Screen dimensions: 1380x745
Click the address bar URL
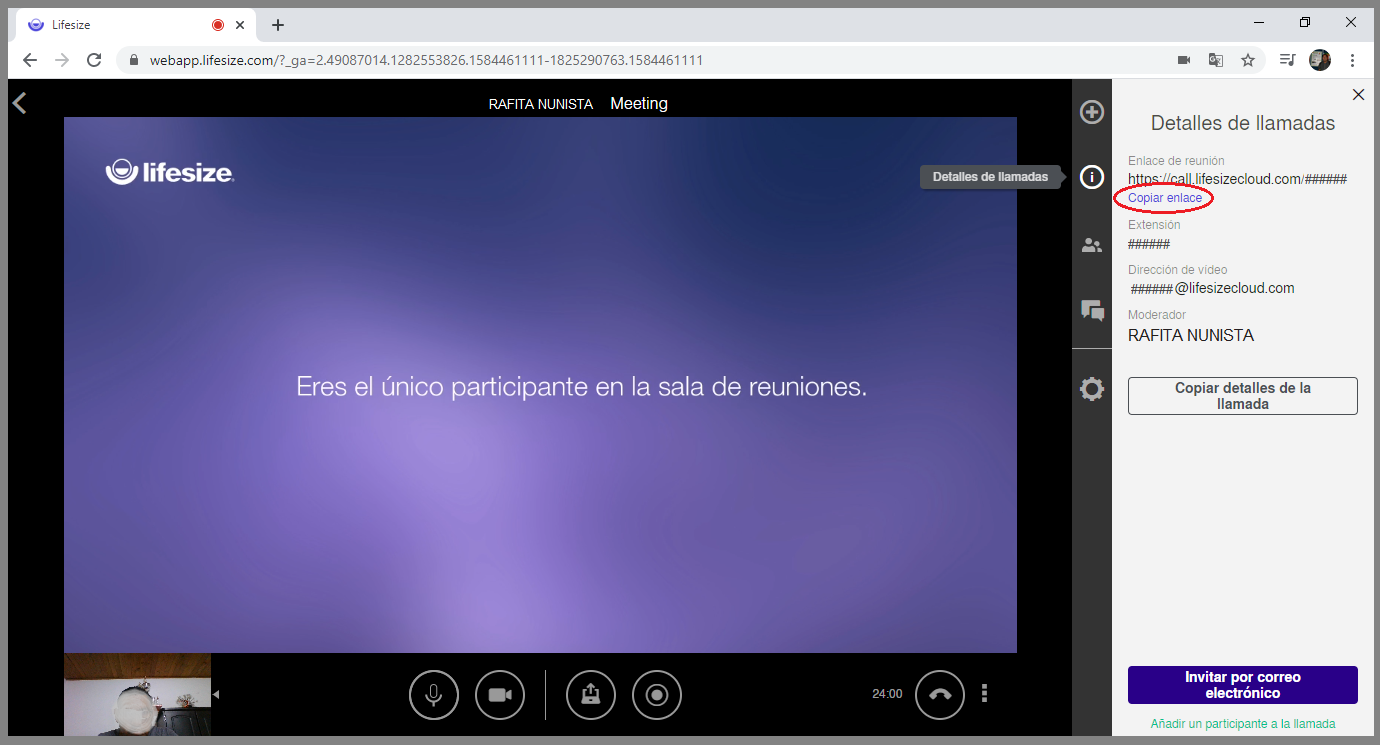coord(426,60)
